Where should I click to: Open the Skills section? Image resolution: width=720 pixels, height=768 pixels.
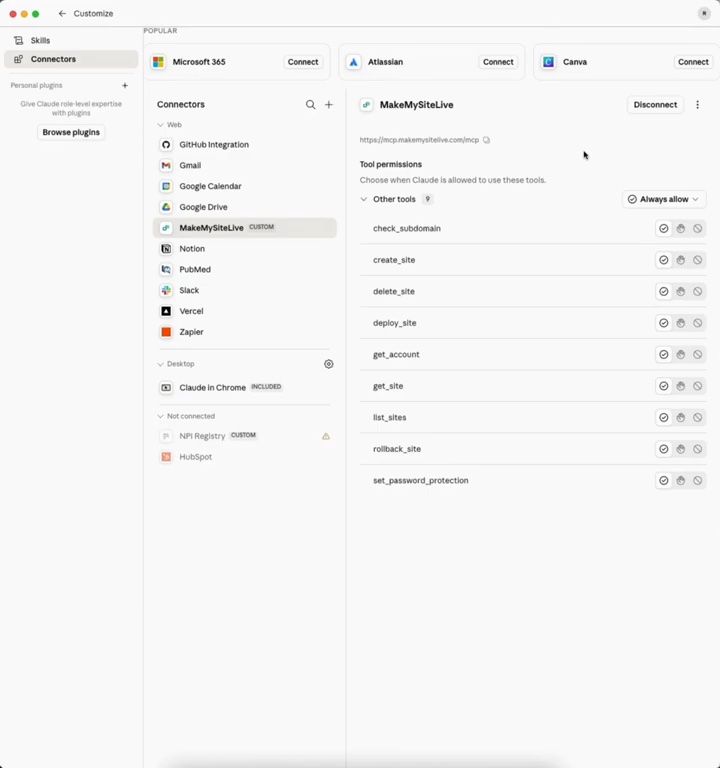[71, 40]
